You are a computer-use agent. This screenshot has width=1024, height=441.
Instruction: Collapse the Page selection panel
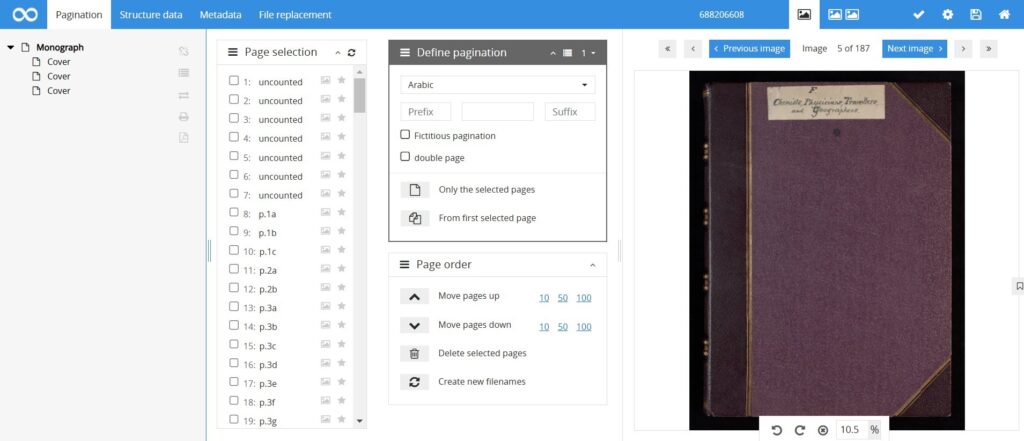pyautogui.click(x=338, y=53)
